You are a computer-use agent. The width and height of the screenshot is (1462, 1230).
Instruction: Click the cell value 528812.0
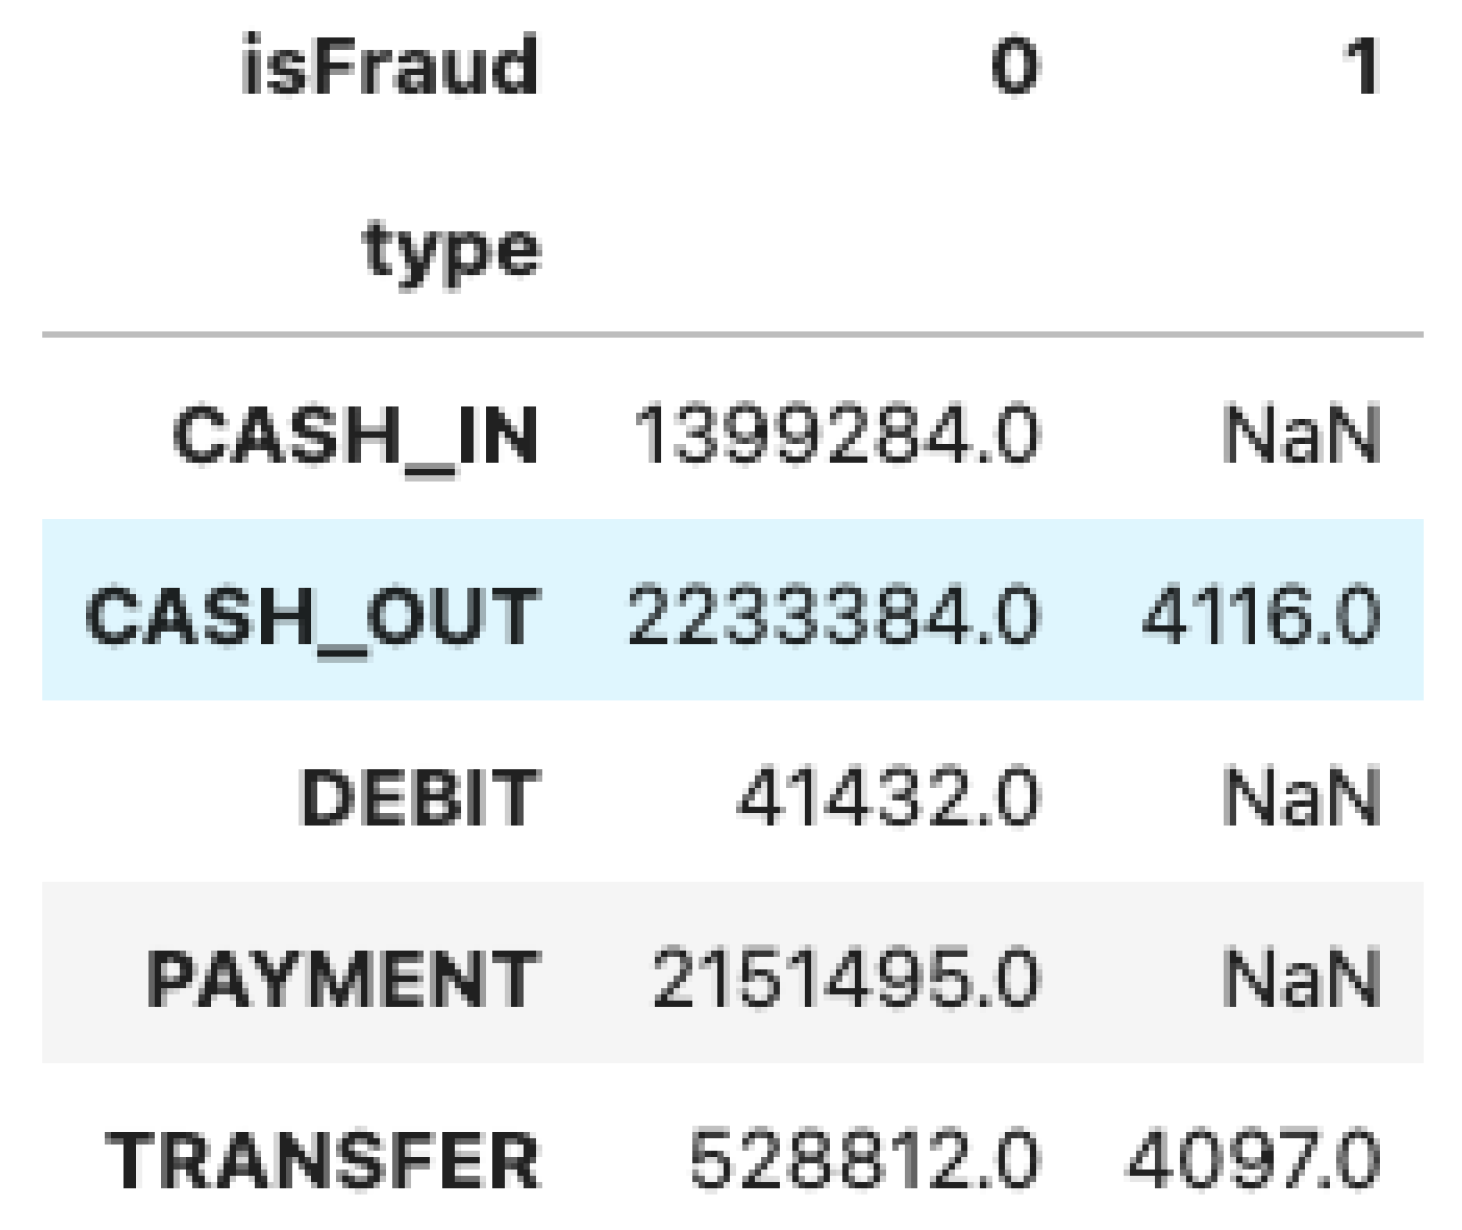(x=864, y=1160)
